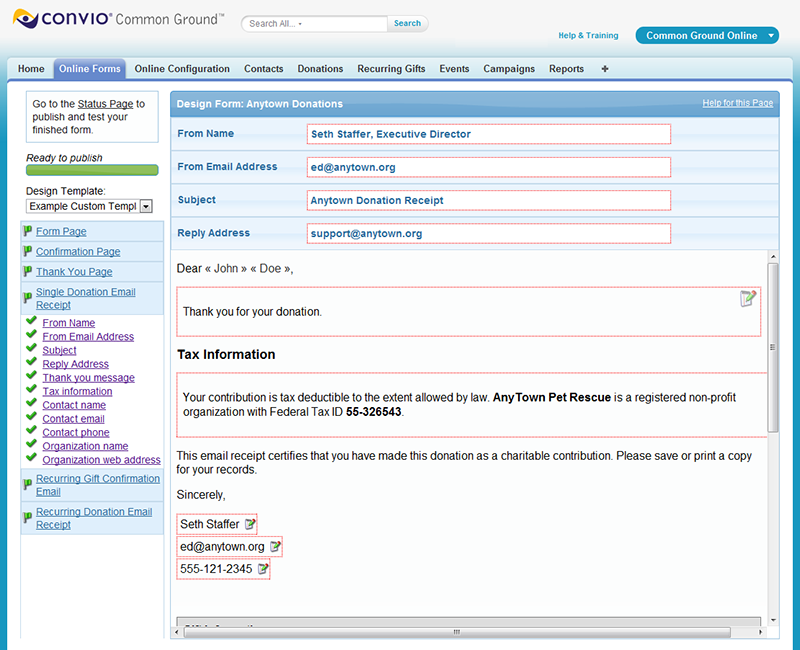This screenshot has height=650, width=800.
Task: Click green checkmark beside Contact phone
Action: click(x=32, y=432)
